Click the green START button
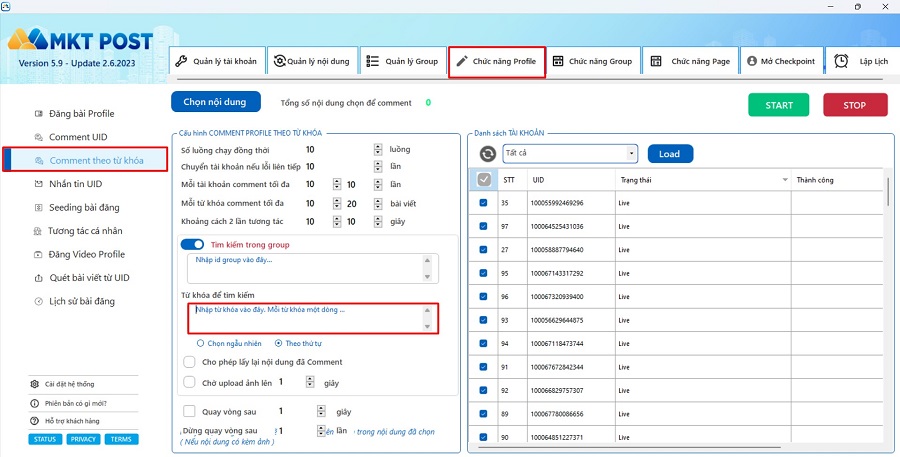Image resolution: width=900 pixels, height=457 pixels. click(x=778, y=105)
